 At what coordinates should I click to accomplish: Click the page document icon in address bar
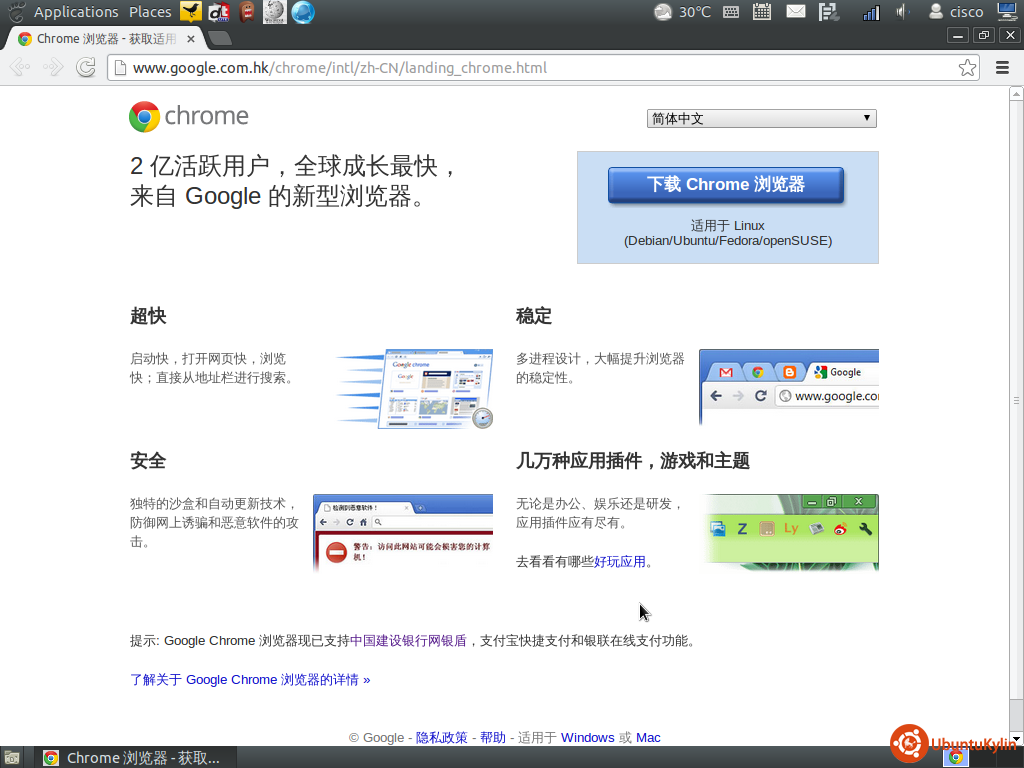(x=120, y=67)
